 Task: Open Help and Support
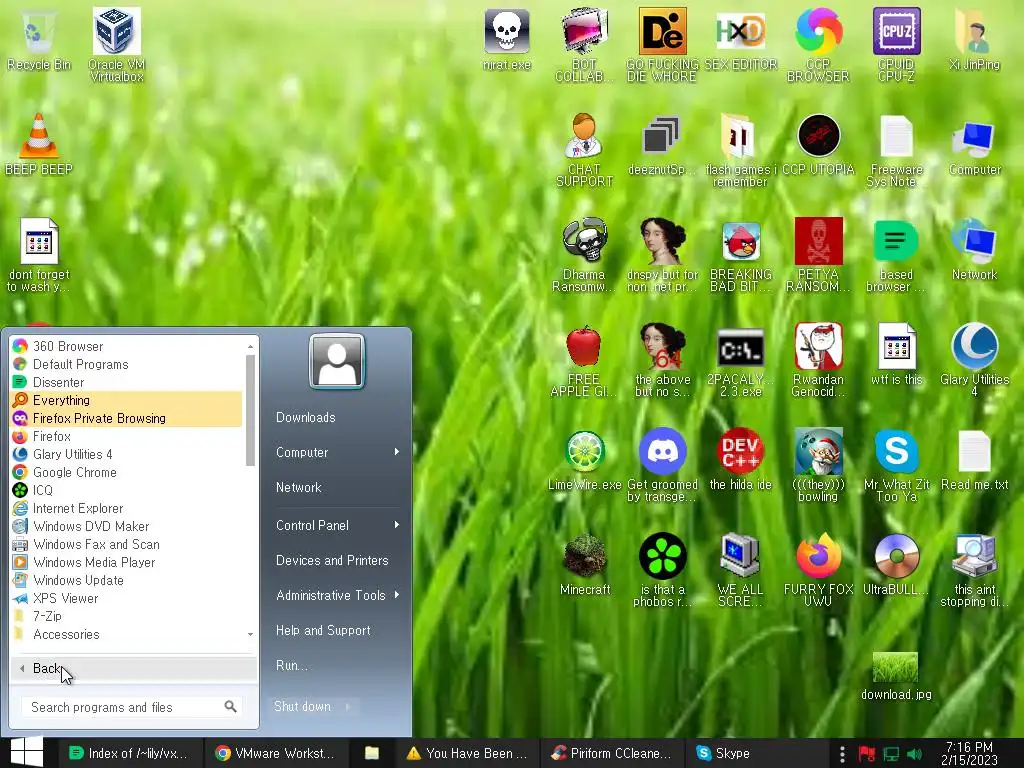click(323, 630)
